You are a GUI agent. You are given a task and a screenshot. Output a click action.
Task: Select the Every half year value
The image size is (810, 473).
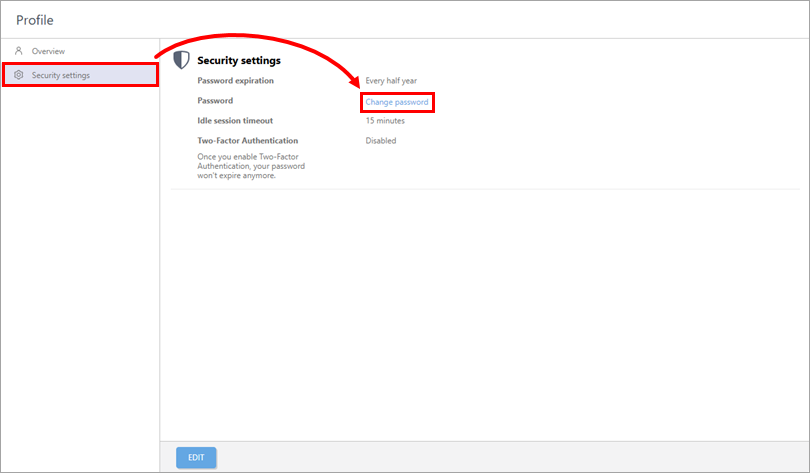tap(391, 80)
